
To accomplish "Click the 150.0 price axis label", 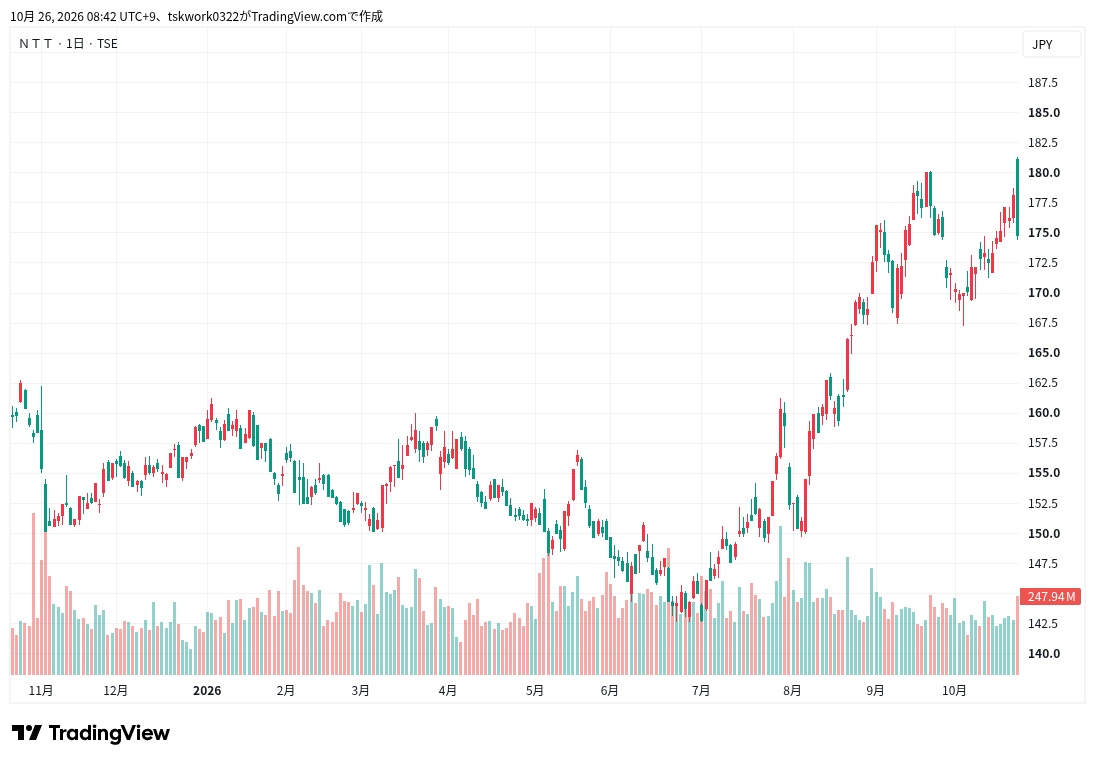I will 1043,533.
